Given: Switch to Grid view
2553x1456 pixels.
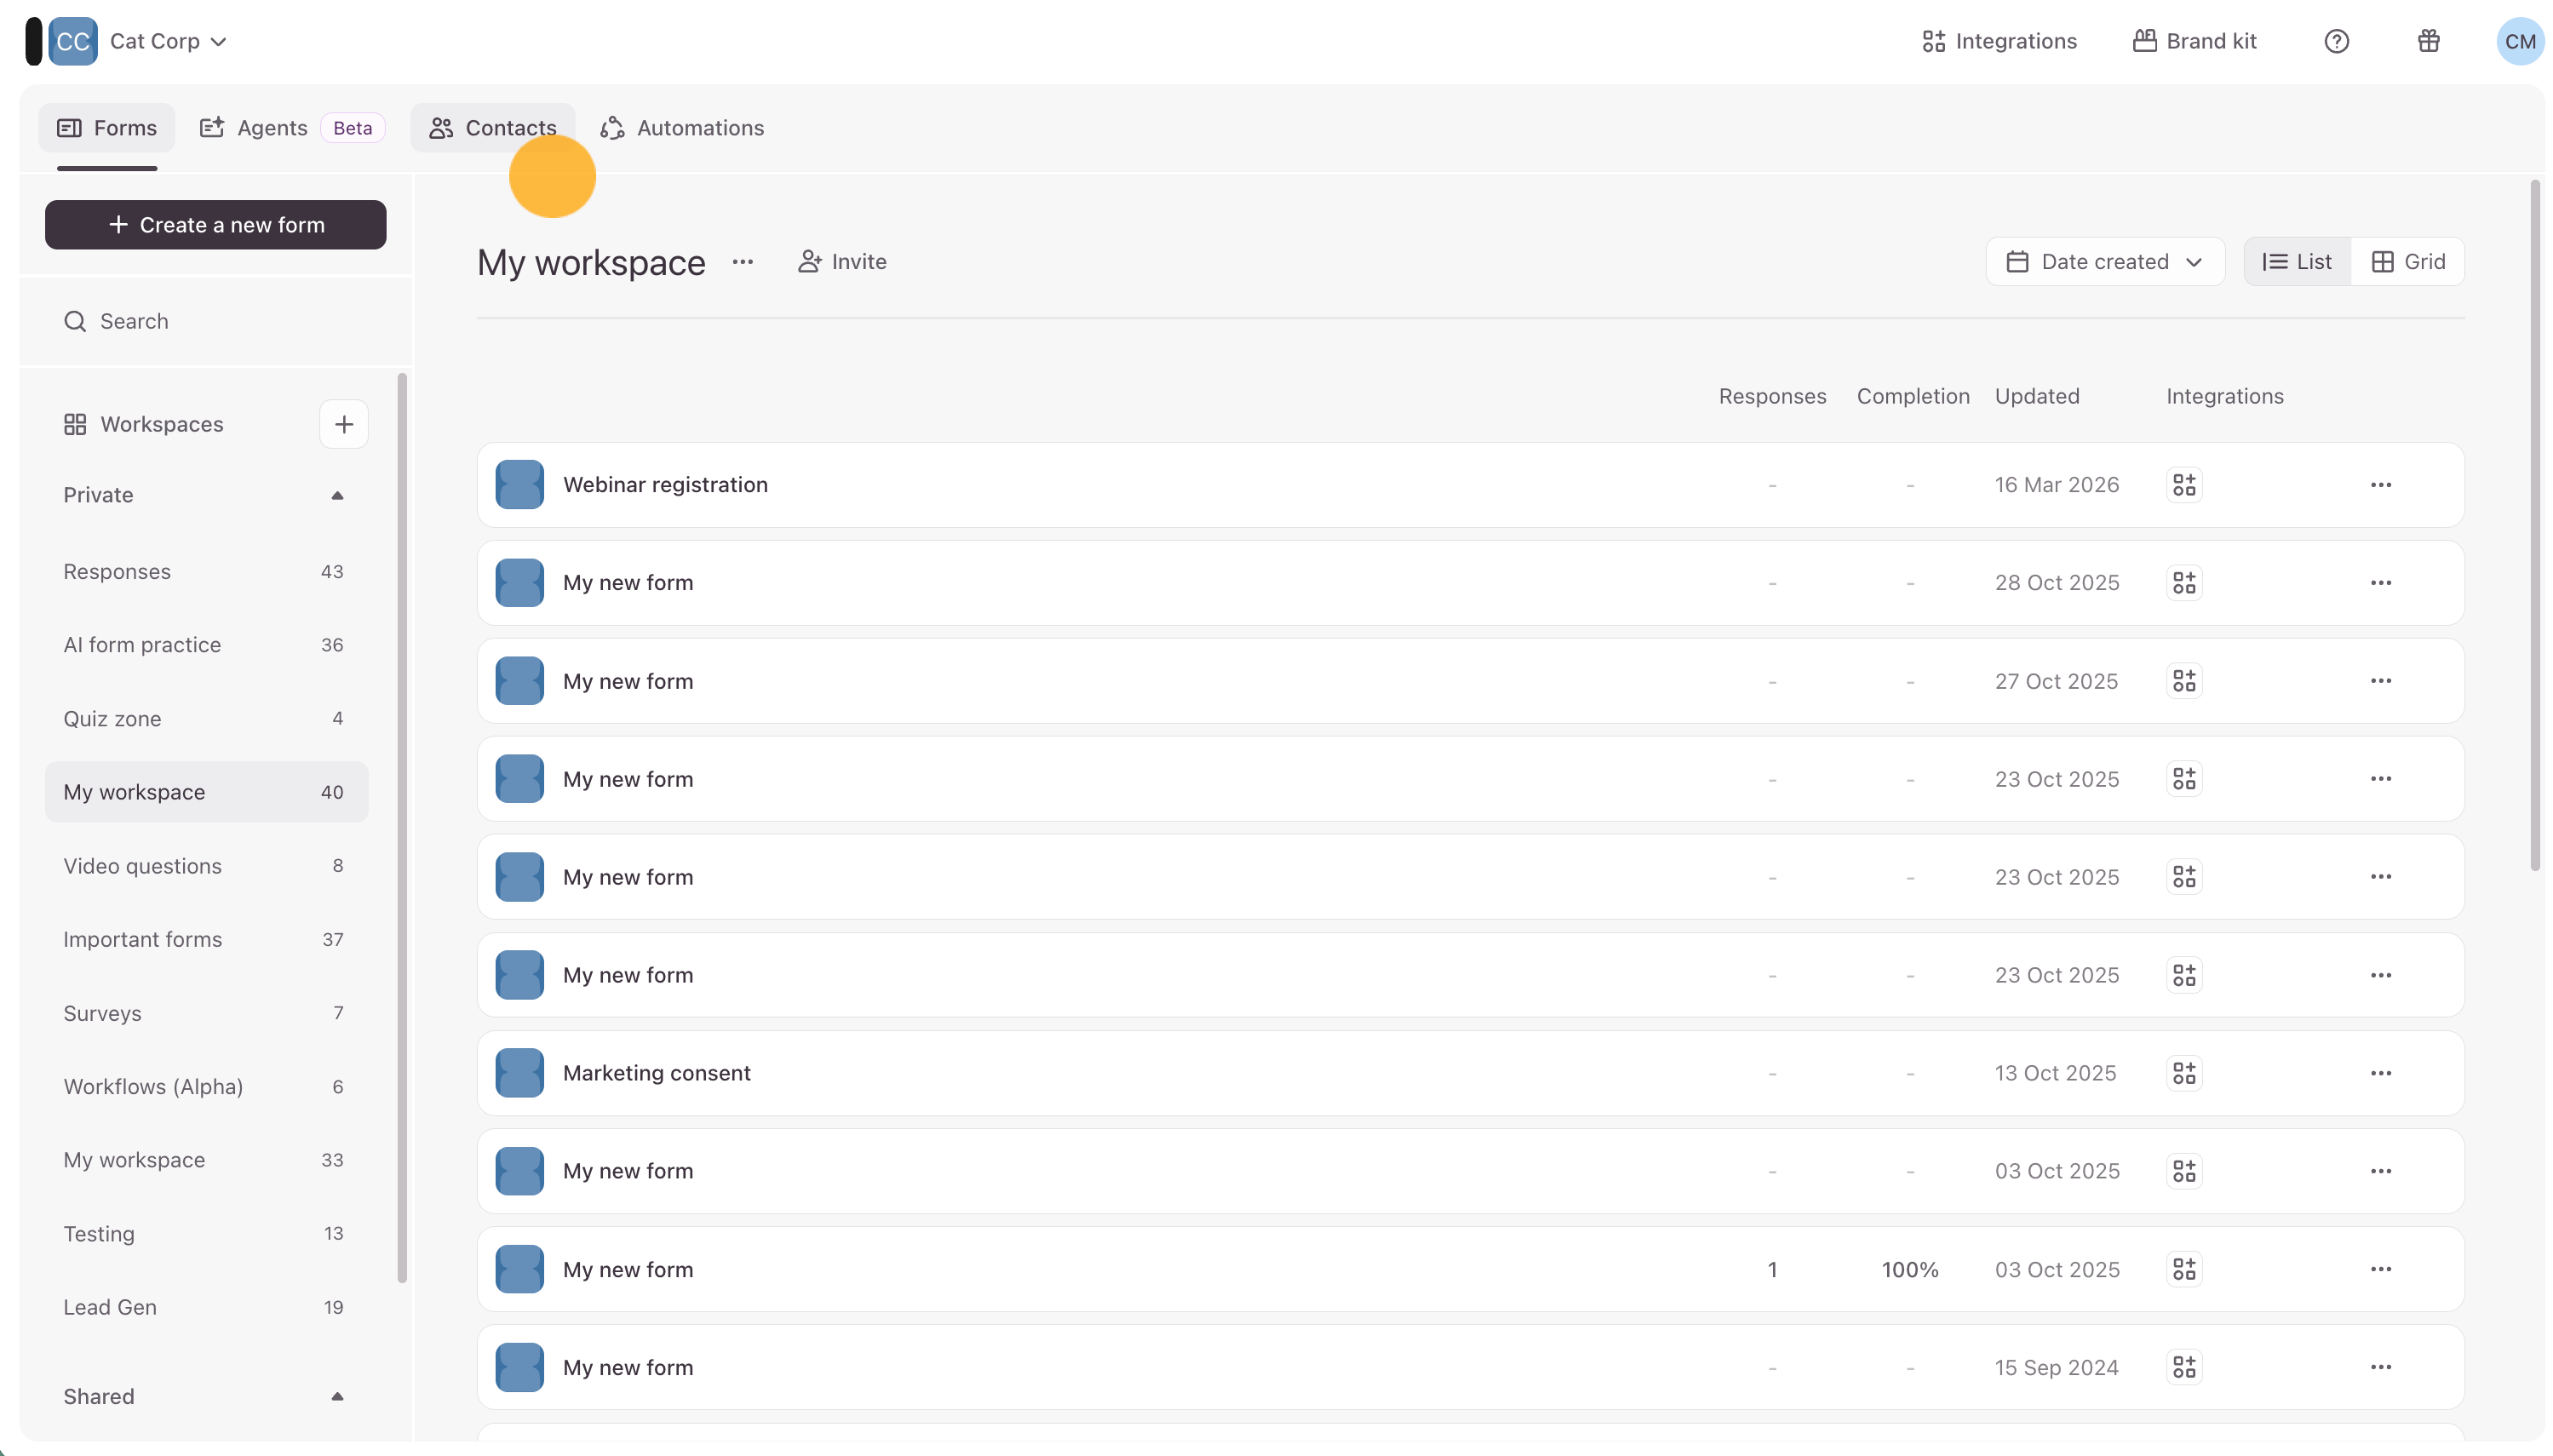Looking at the screenshot, I should [x=2407, y=262].
